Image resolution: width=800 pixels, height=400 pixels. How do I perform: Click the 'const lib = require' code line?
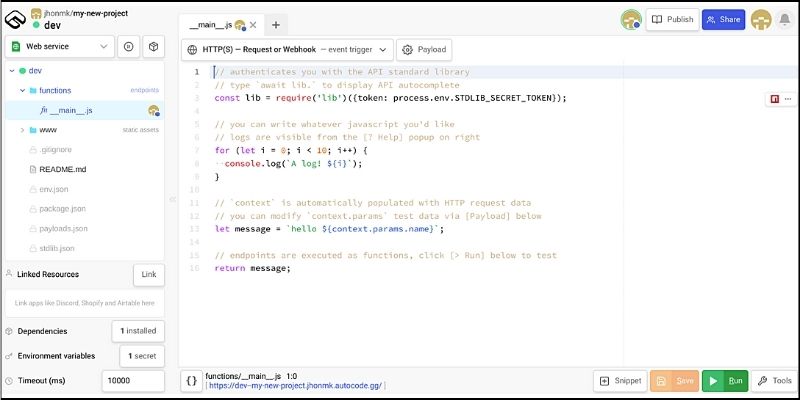pyautogui.click(x=390, y=98)
